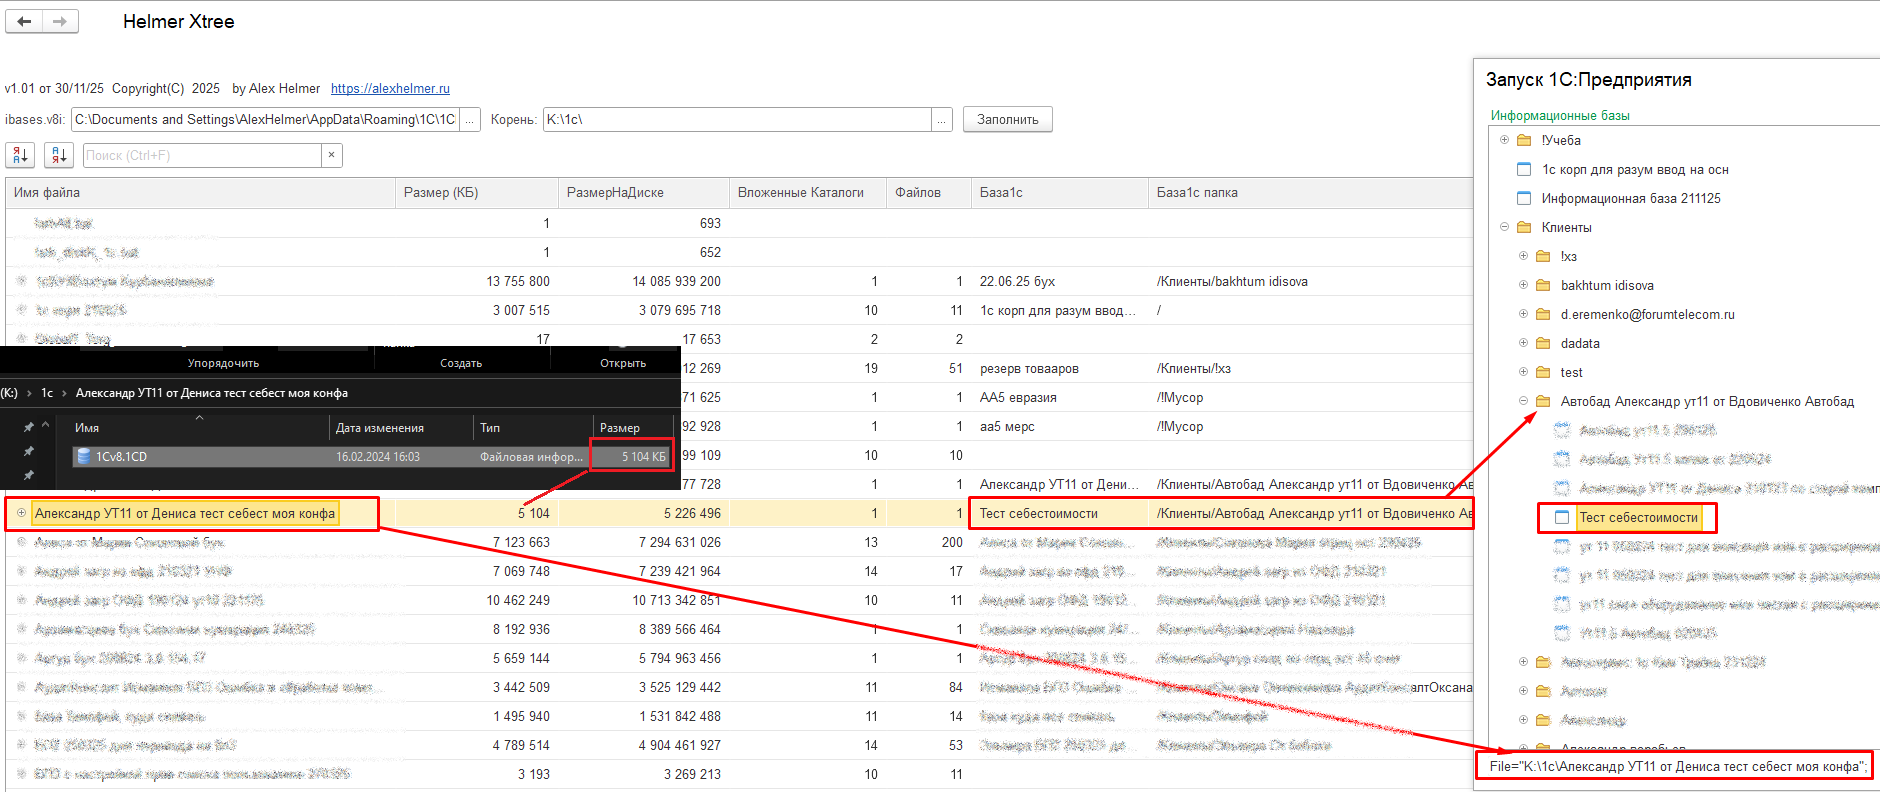Image resolution: width=1880 pixels, height=792 pixels.
Task: Collapse the Автобад Александр ут11 folder
Action: click(x=1523, y=401)
